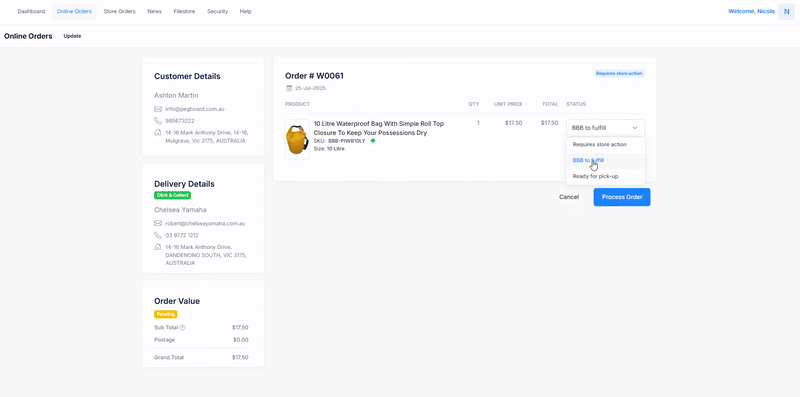Click the Click & Collect badge
This screenshot has width=800, height=397.
(172, 195)
